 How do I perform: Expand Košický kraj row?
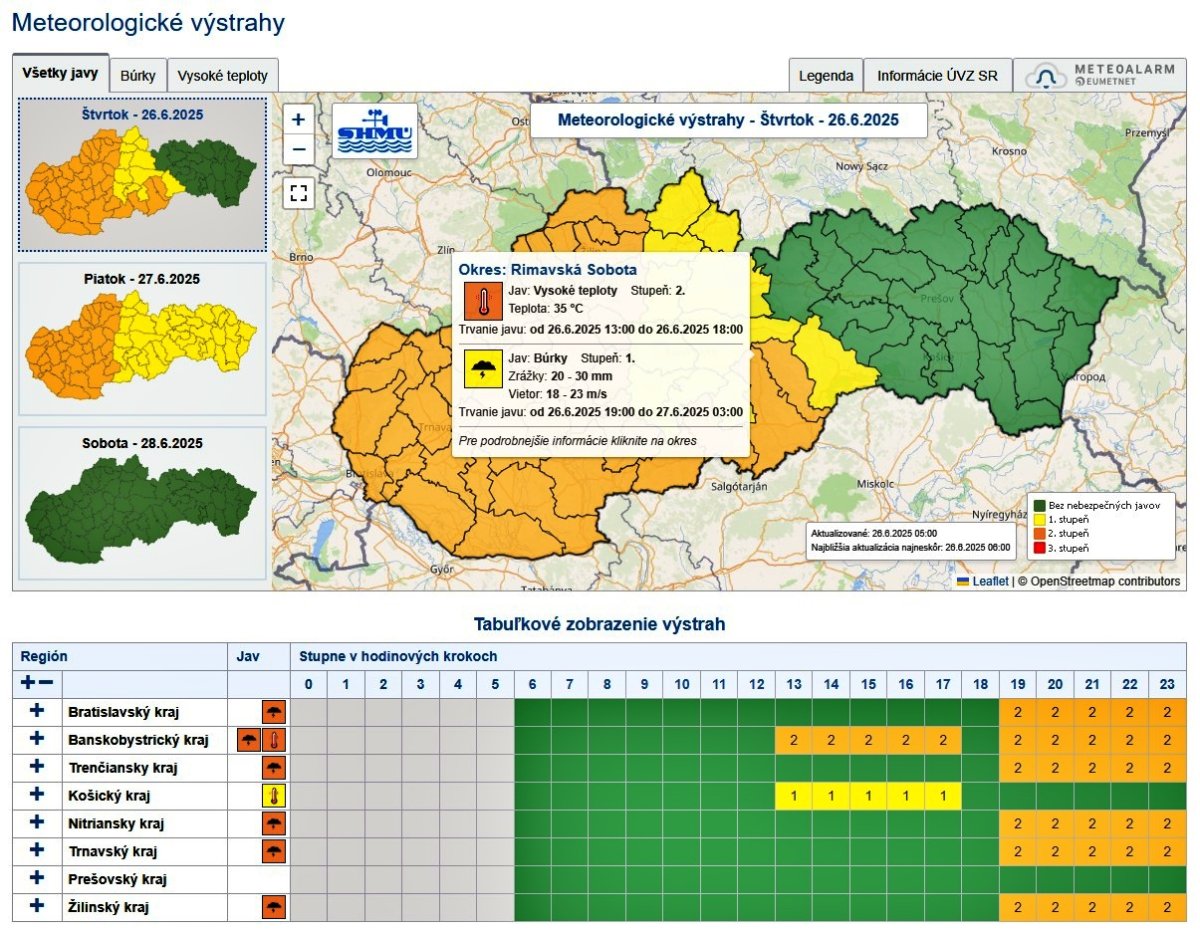[37, 796]
